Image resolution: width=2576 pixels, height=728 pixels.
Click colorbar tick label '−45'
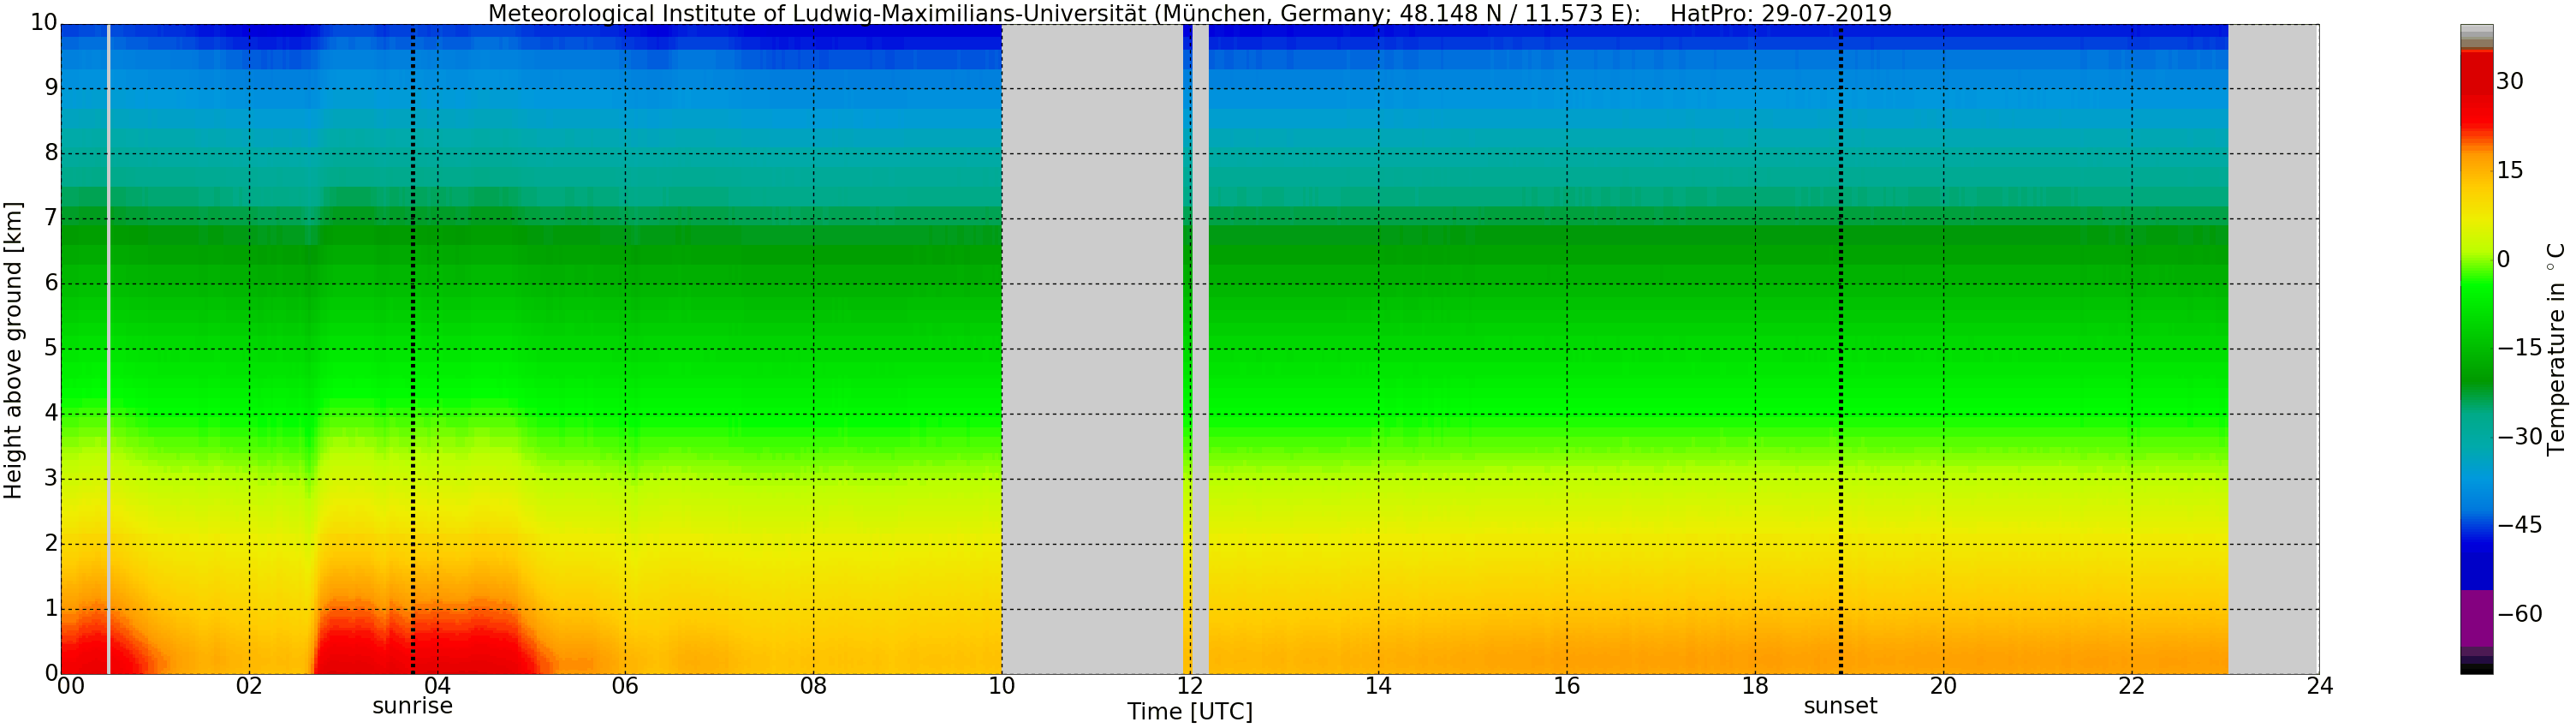[2520, 525]
